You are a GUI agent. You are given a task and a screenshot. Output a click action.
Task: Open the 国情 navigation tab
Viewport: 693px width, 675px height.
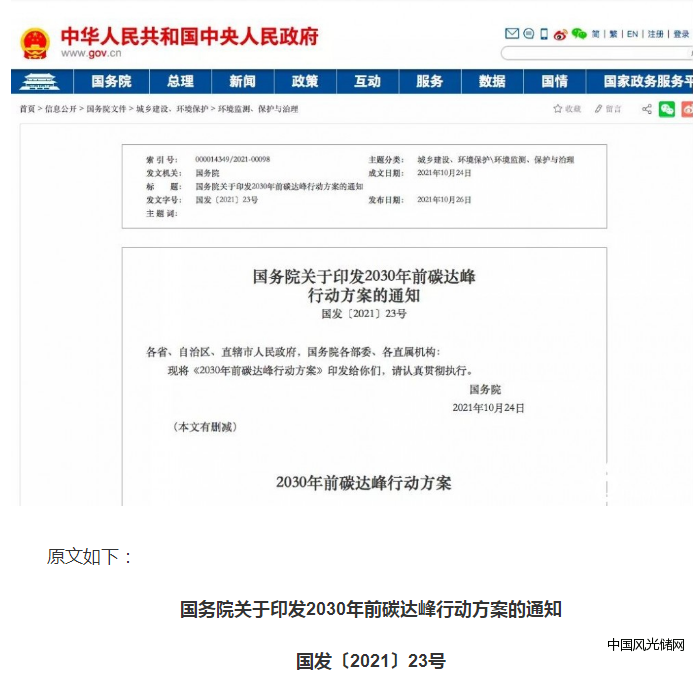click(554, 81)
